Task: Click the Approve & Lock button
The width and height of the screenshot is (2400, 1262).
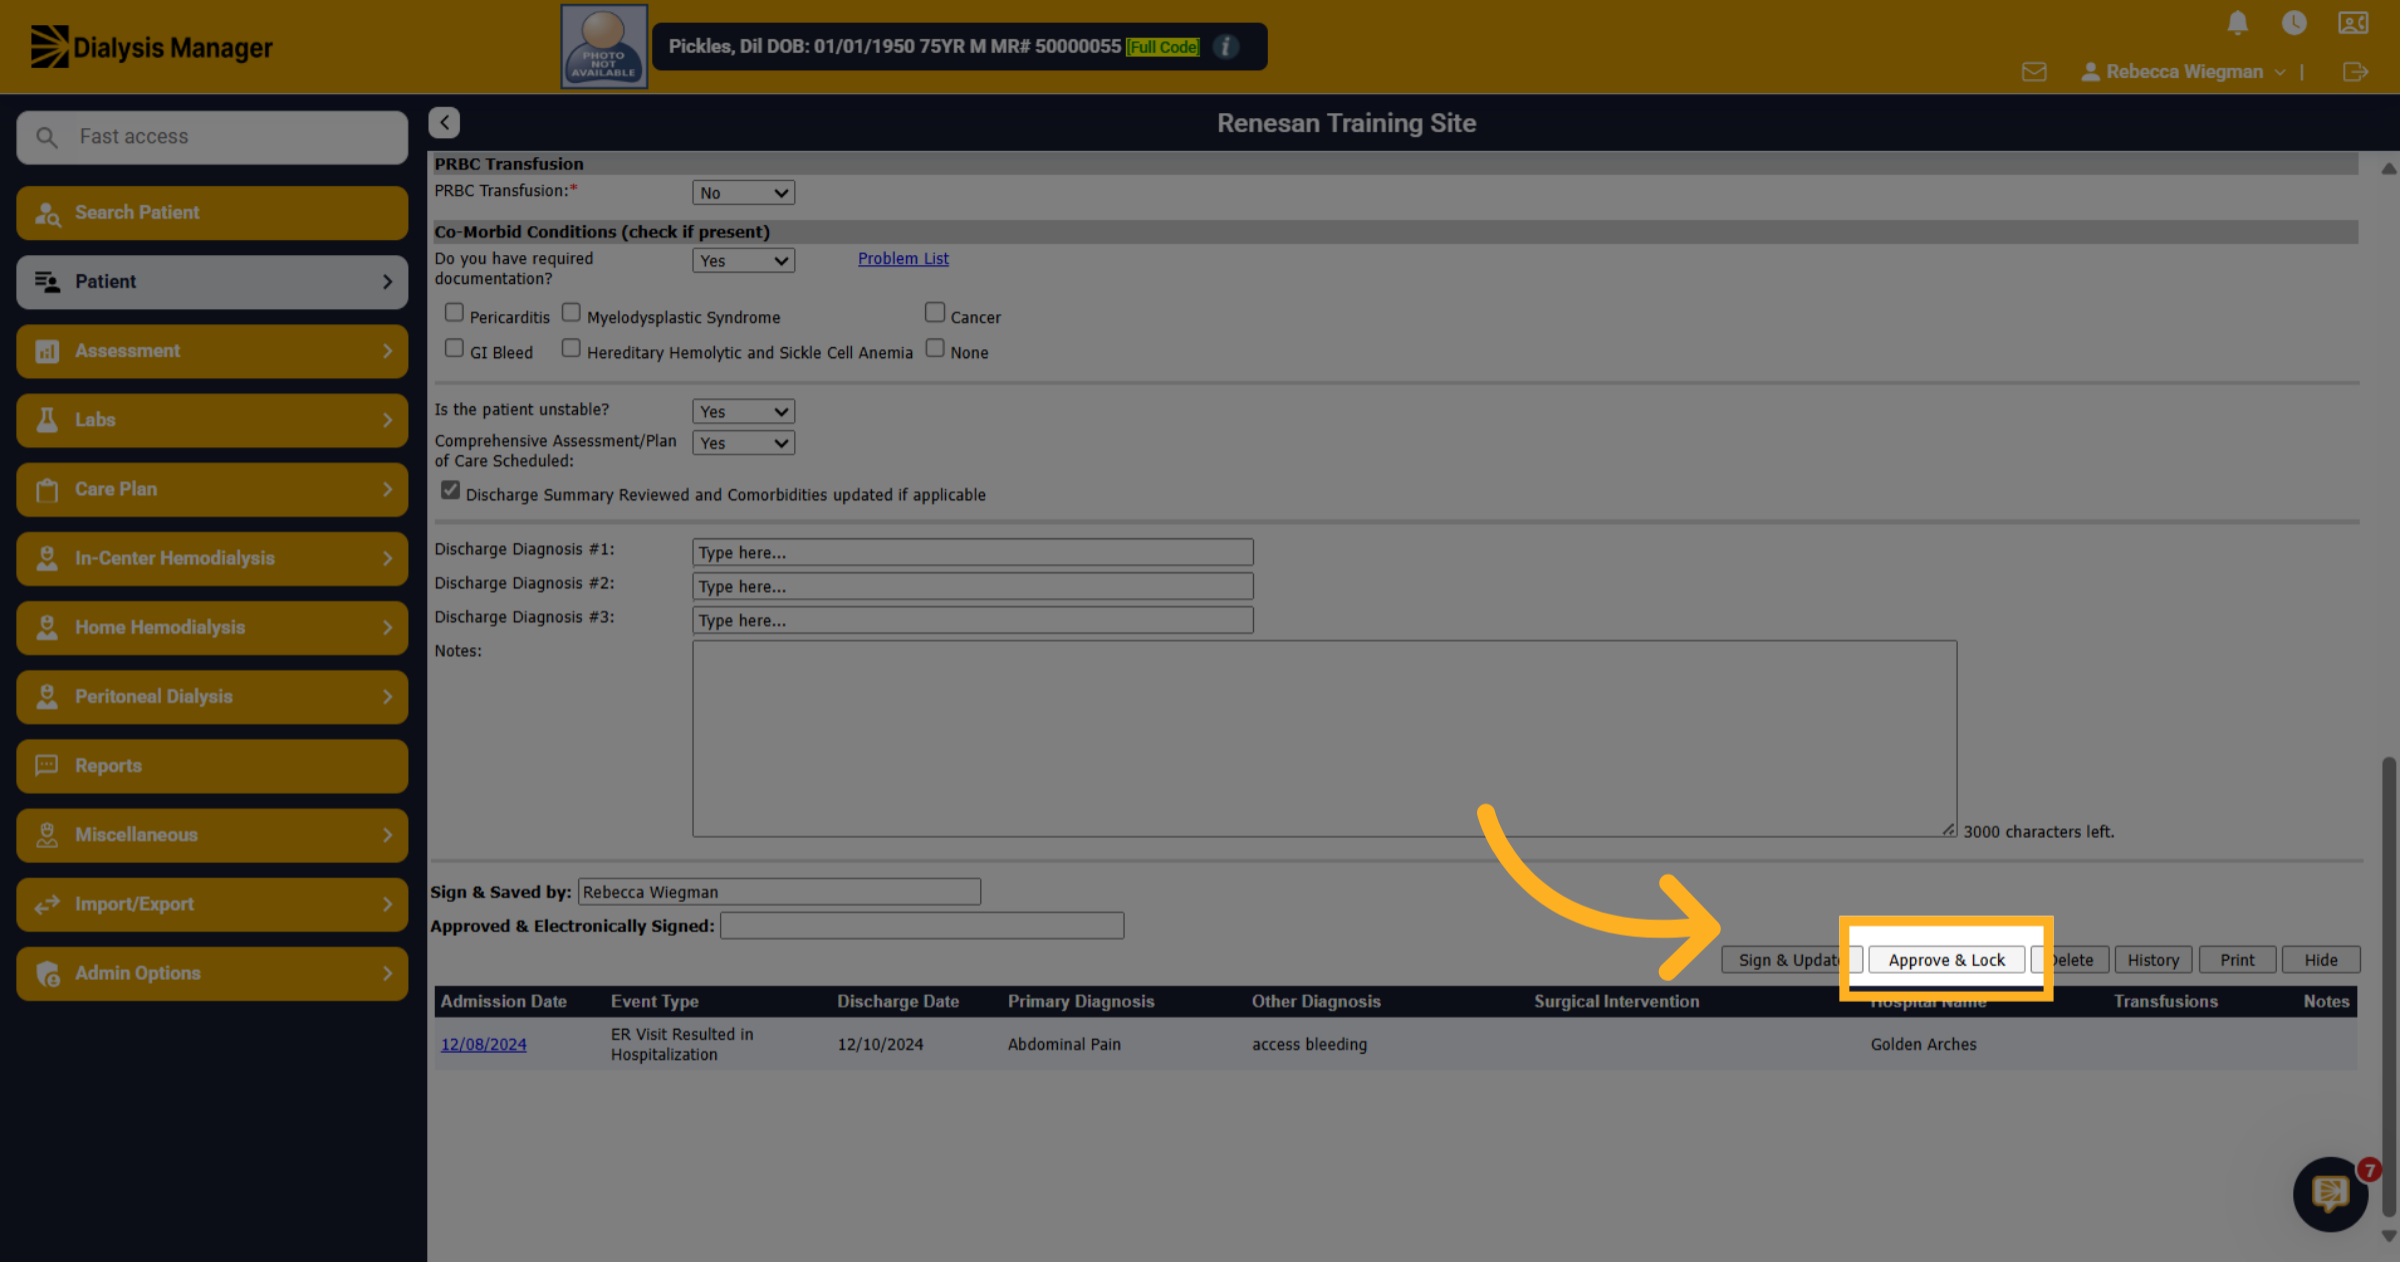Action: click(1946, 960)
